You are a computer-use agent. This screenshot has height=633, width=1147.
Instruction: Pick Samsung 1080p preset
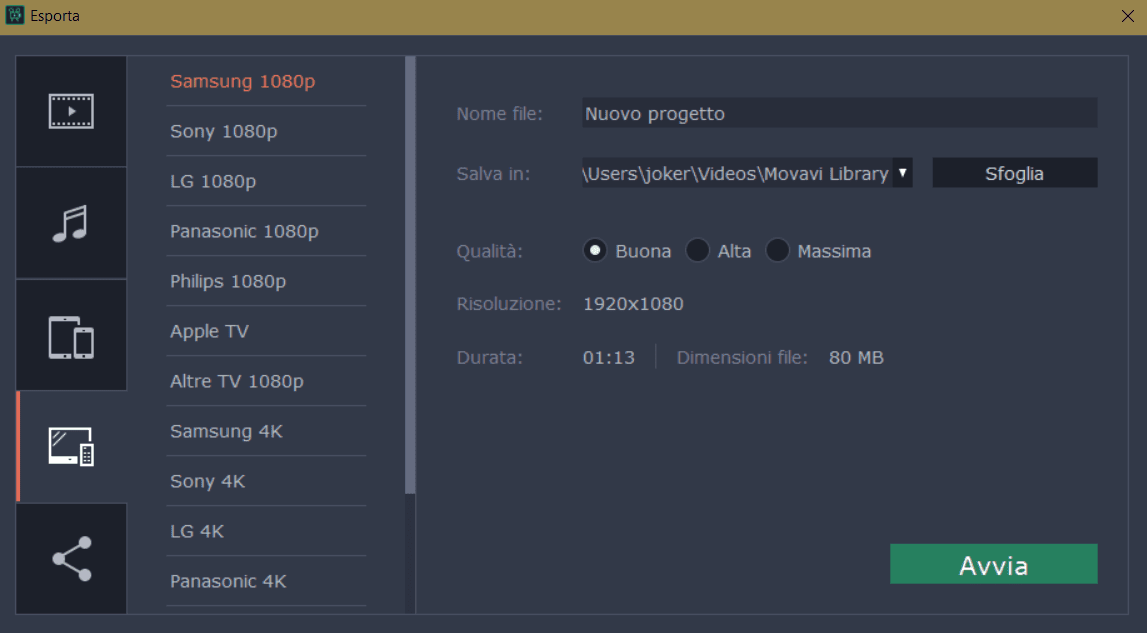click(243, 82)
